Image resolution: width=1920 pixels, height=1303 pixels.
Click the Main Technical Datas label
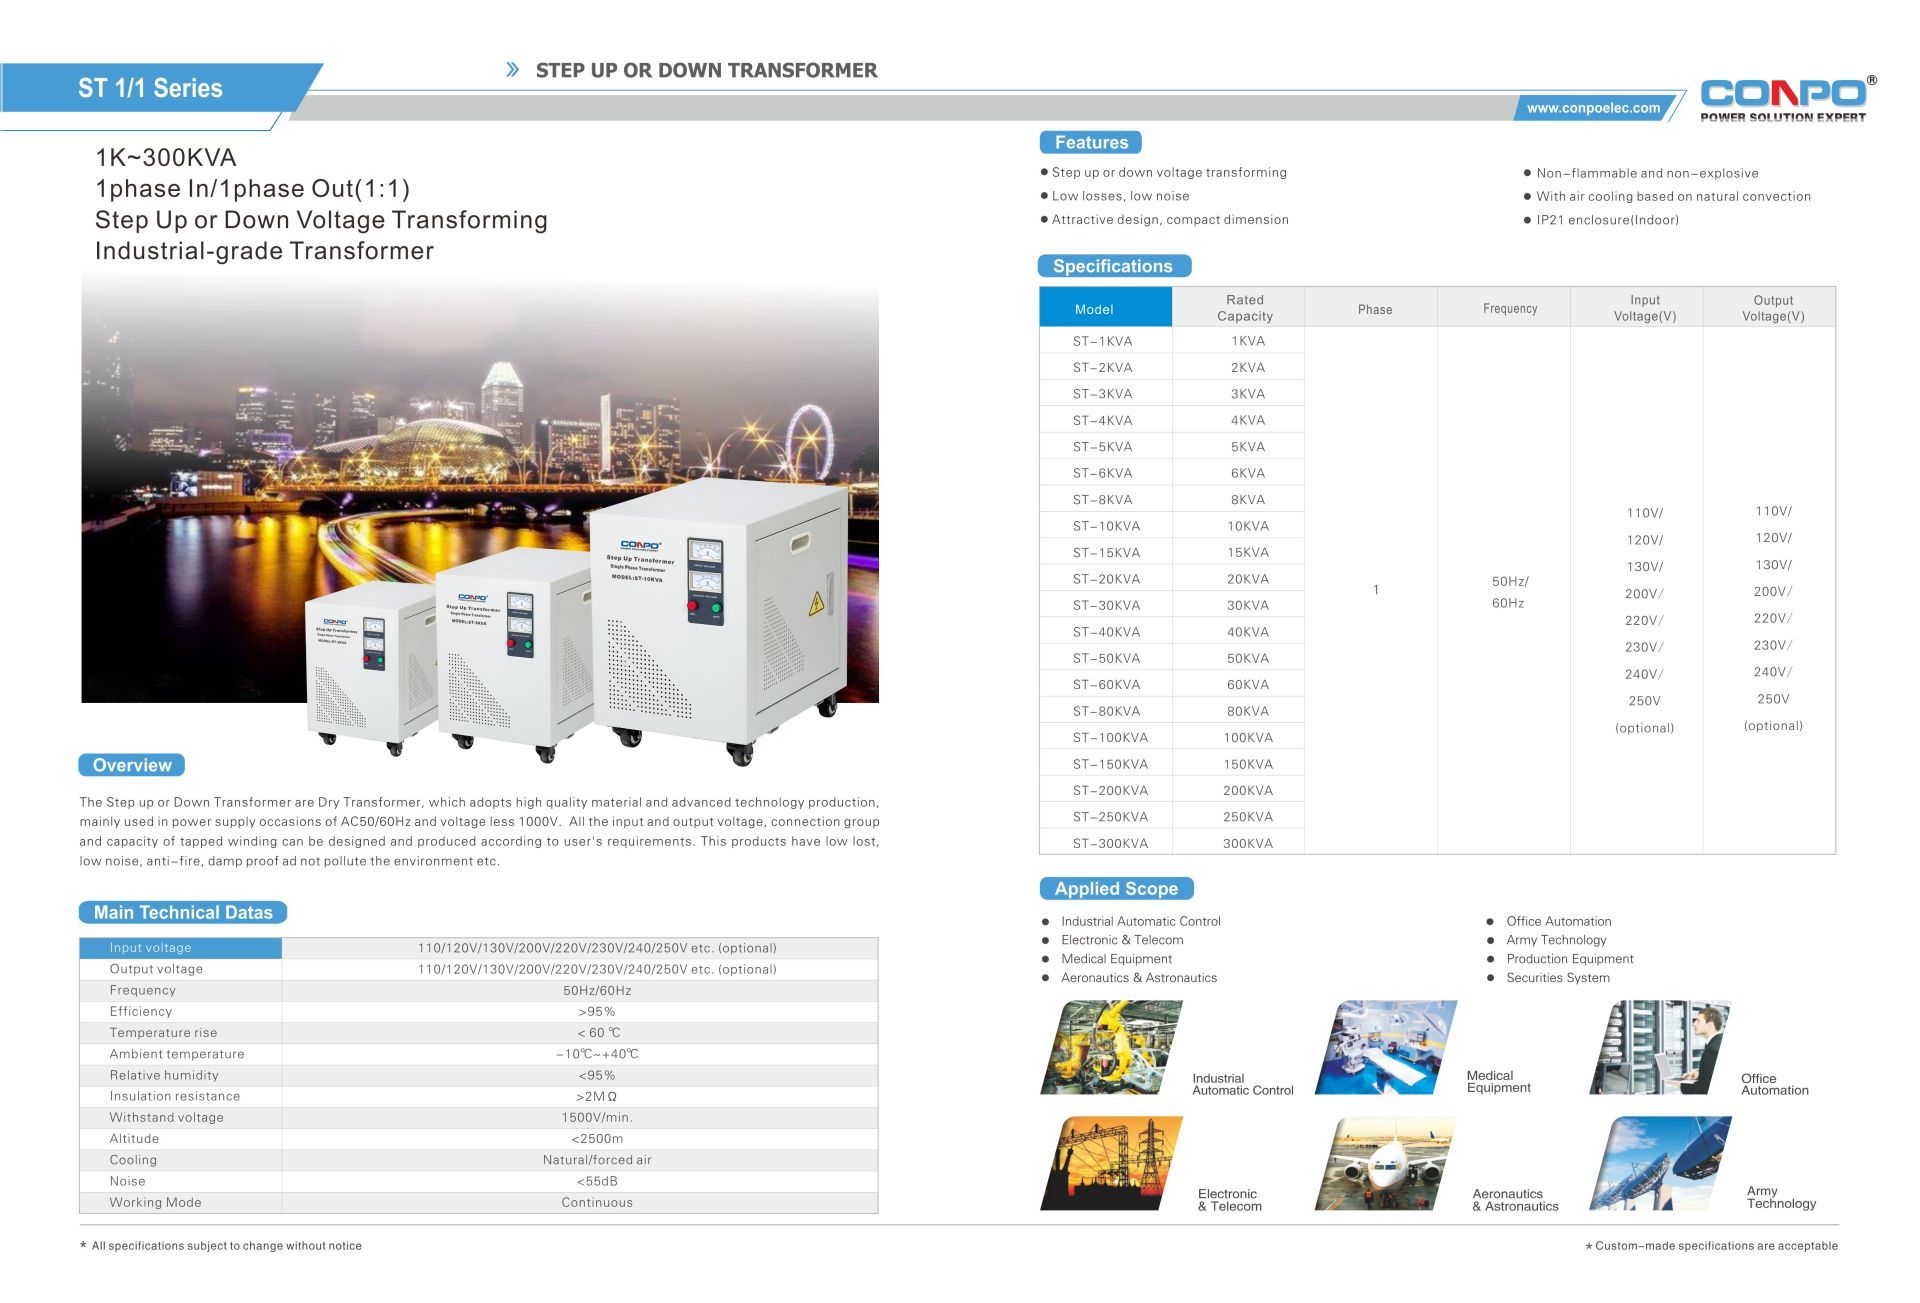click(182, 912)
